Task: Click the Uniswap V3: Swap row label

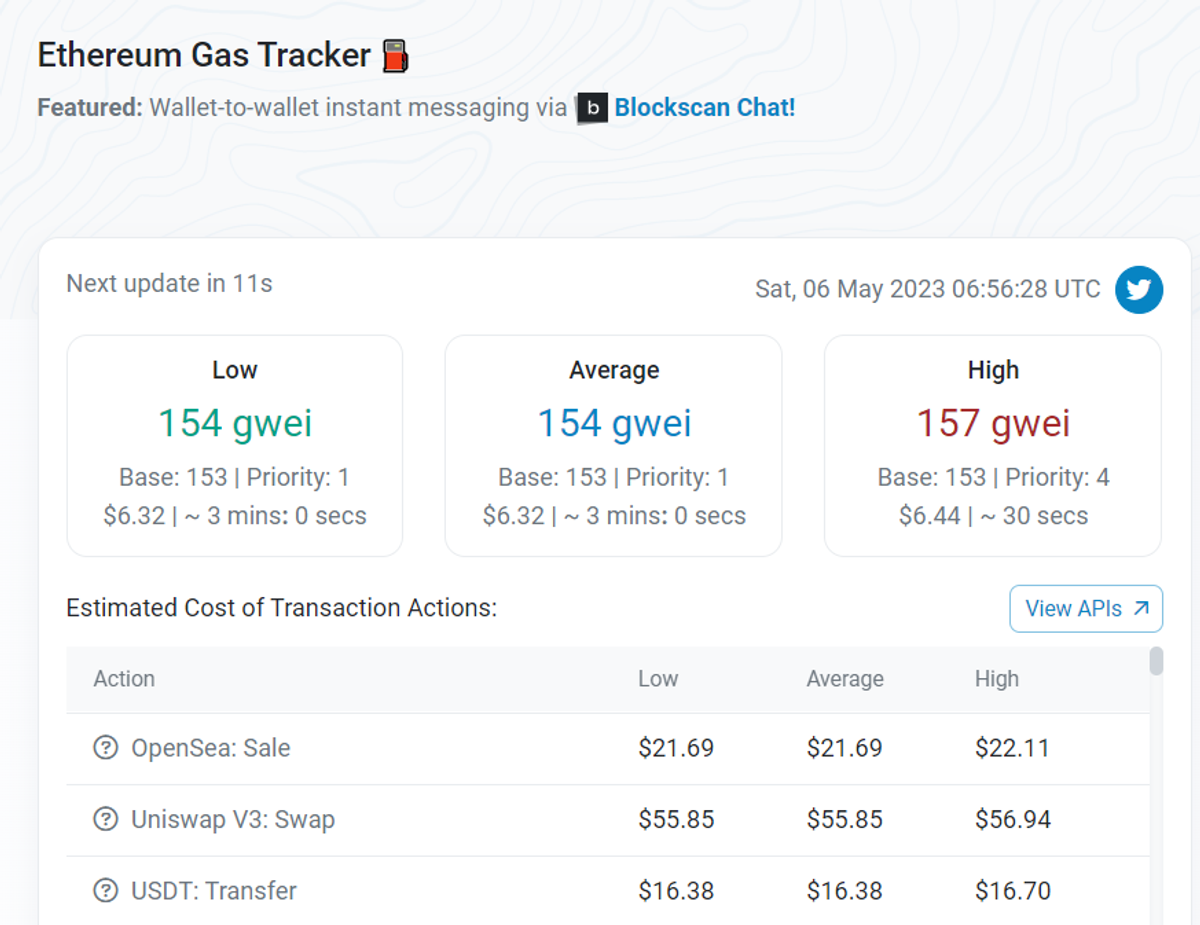Action: (233, 819)
